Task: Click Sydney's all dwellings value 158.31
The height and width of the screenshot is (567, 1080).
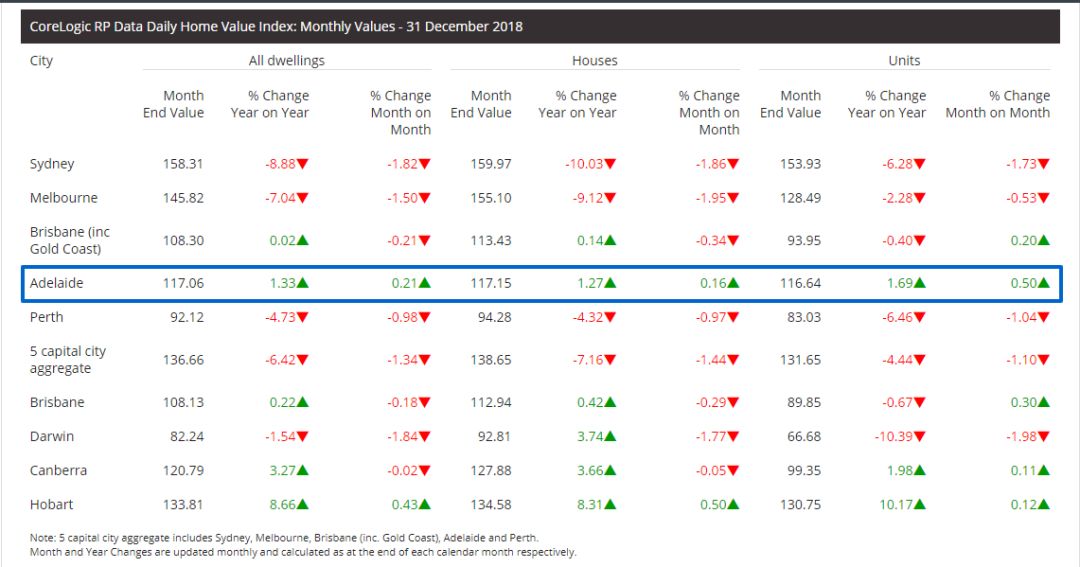Action: (183, 164)
